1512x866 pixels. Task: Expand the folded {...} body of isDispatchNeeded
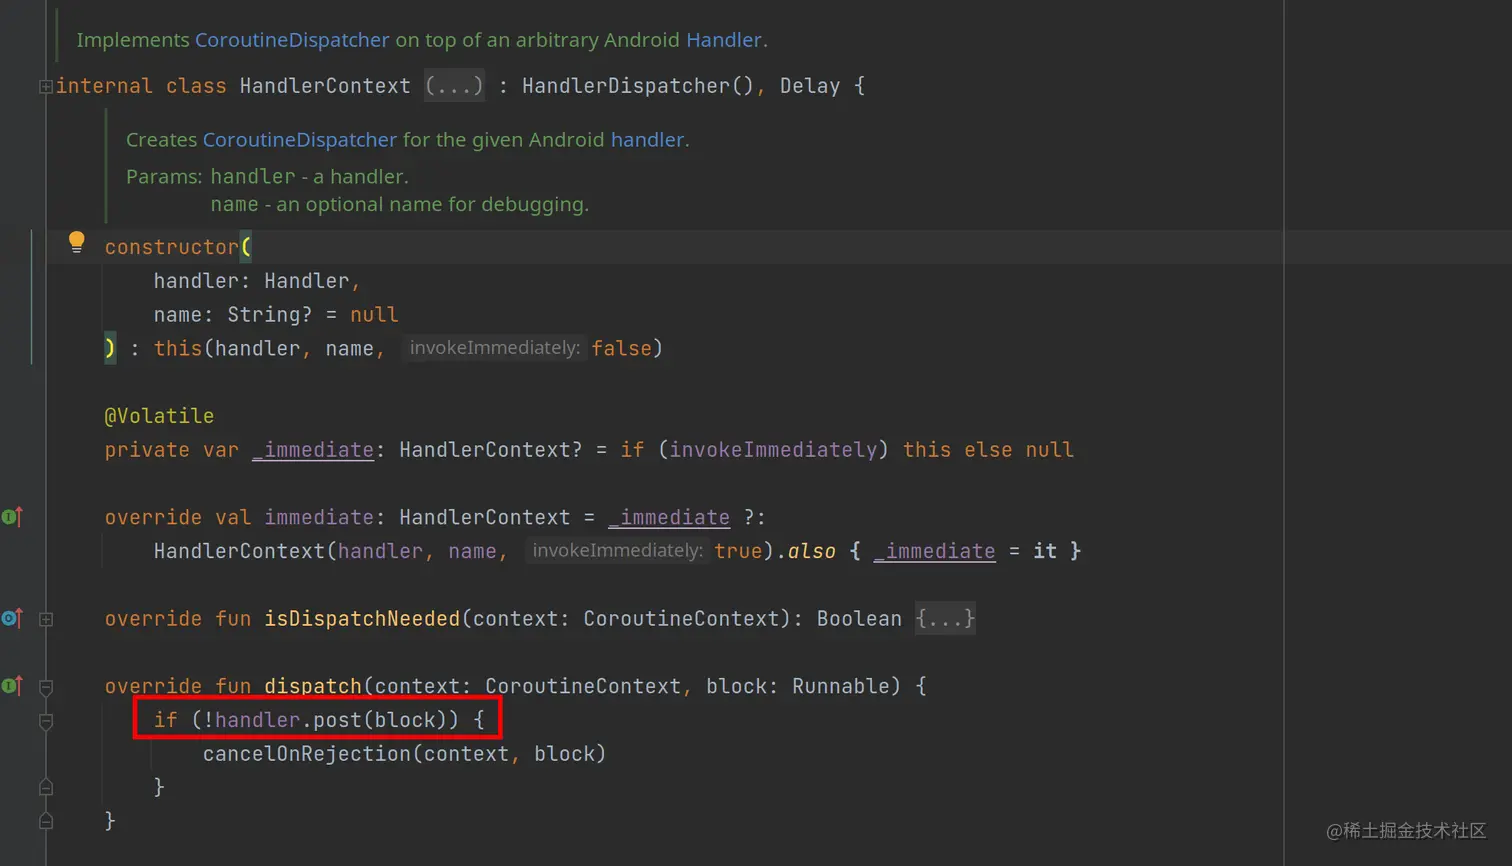click(x=945, y=619)
